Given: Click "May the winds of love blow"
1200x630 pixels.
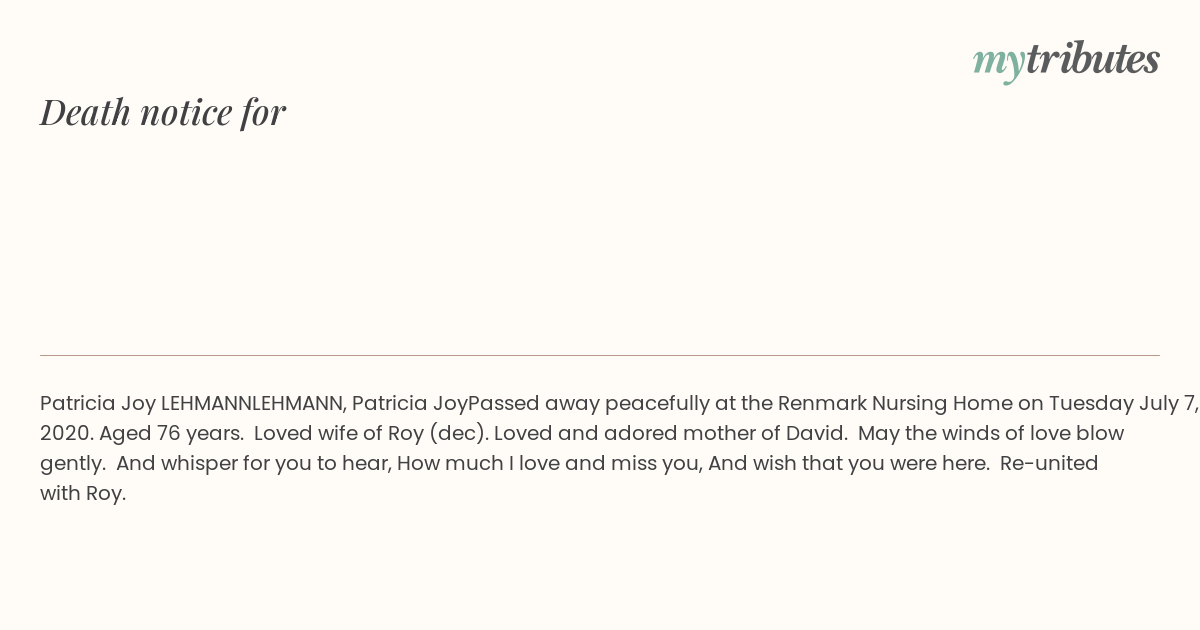Looking at the screenshot, I should [991, 434].
